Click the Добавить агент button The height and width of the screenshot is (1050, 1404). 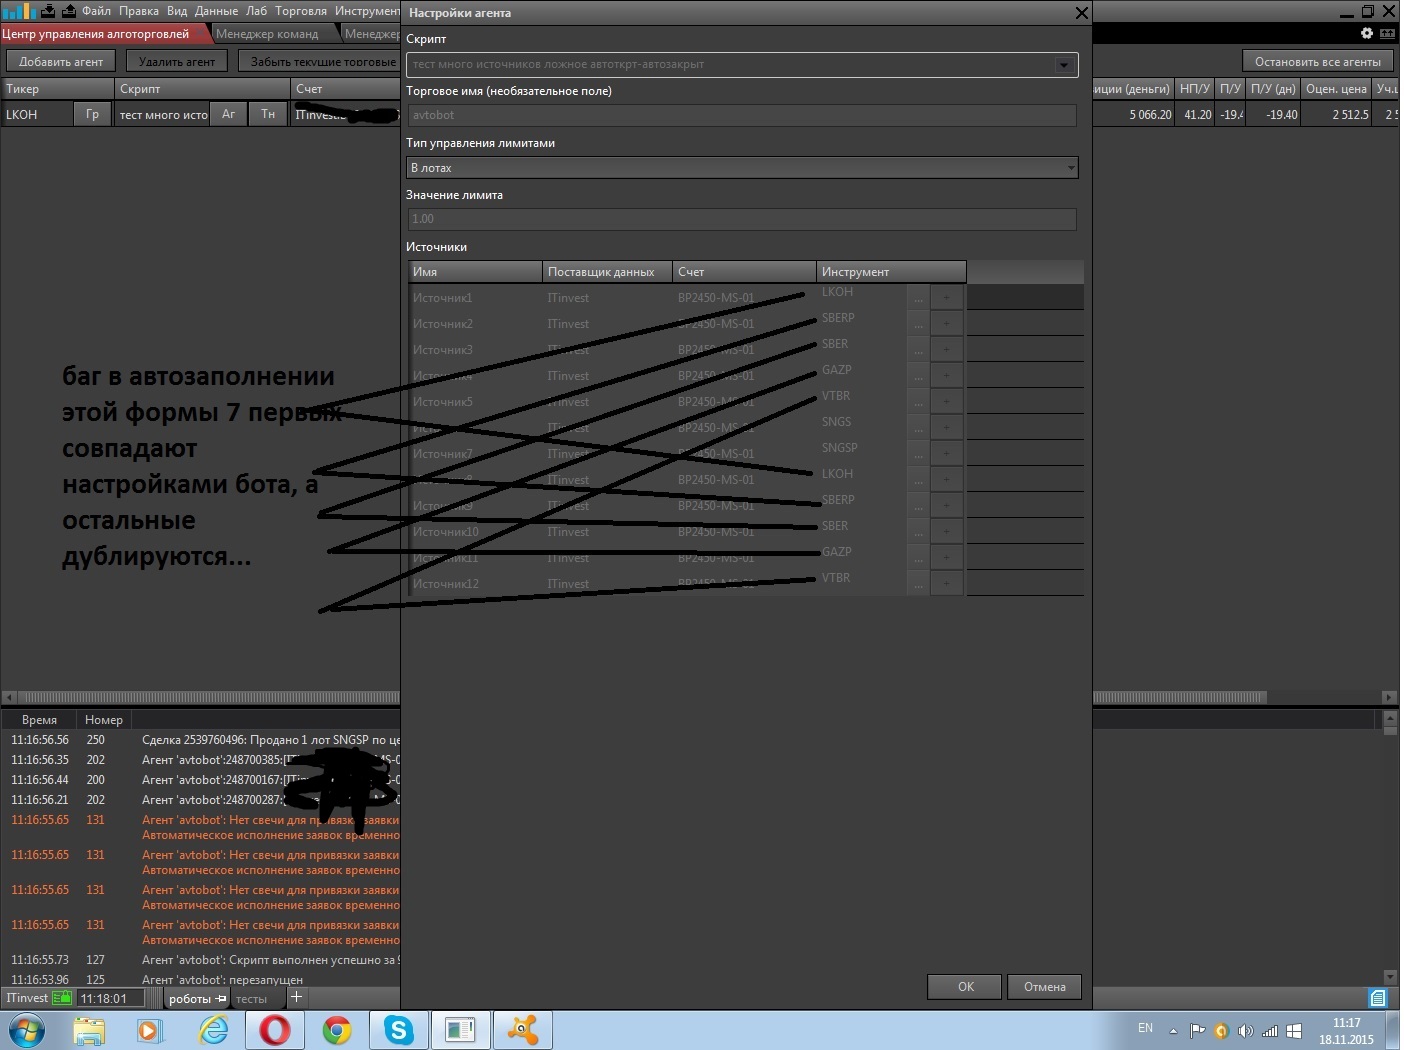61,62
